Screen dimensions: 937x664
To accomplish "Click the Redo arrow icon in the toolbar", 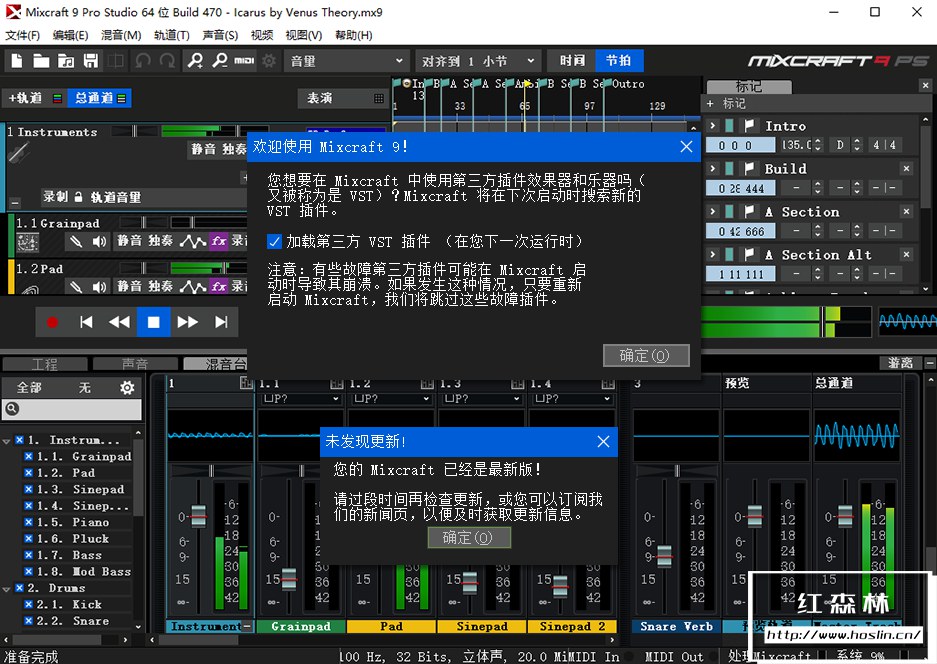I will [x=167, y=60].
